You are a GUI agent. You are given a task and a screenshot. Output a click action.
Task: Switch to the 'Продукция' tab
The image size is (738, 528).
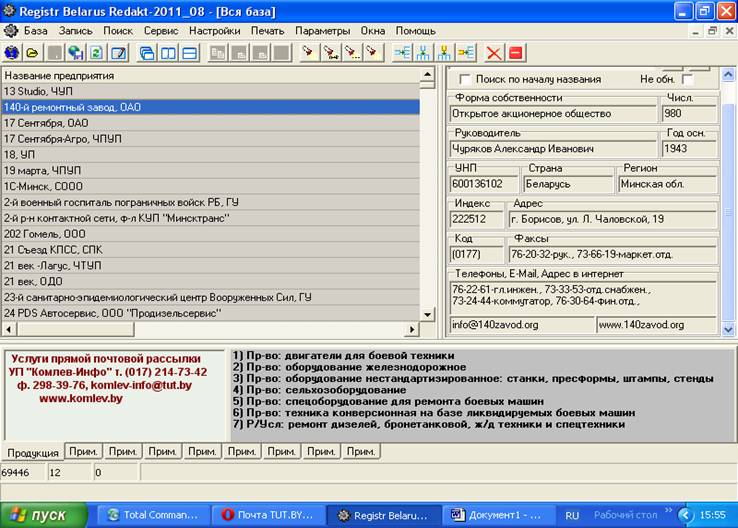point(32,452)
